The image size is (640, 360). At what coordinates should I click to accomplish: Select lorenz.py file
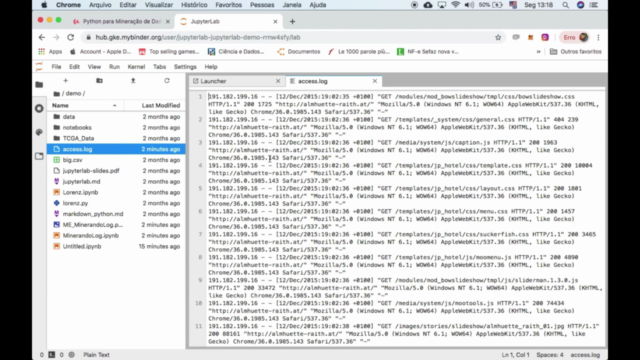[116, 203]
